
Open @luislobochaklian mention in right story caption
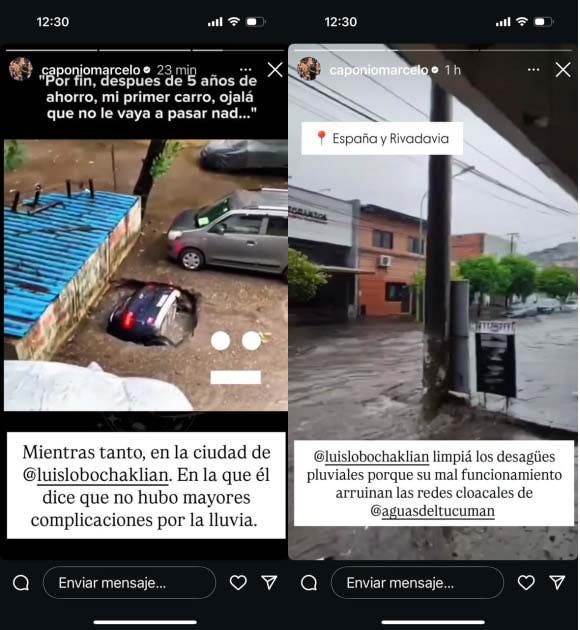point(371,457)
